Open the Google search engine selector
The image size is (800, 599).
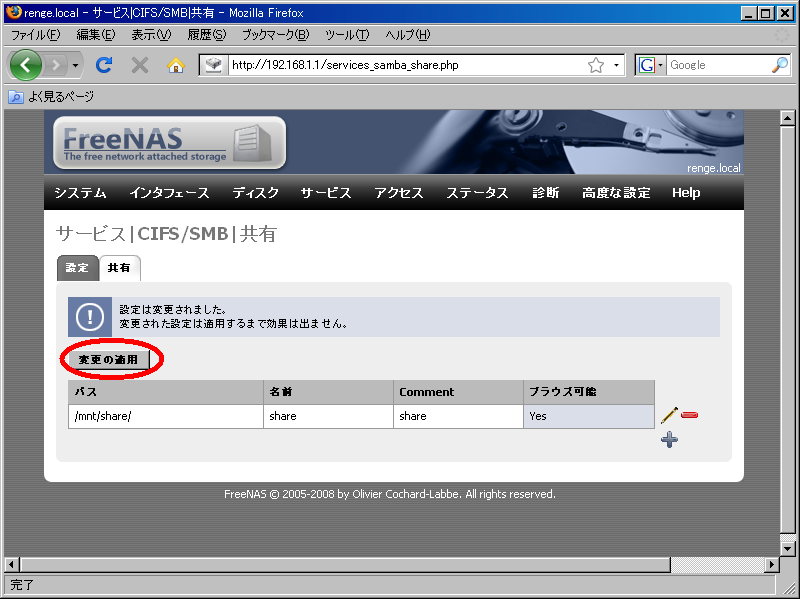click(x=651, y=65)
